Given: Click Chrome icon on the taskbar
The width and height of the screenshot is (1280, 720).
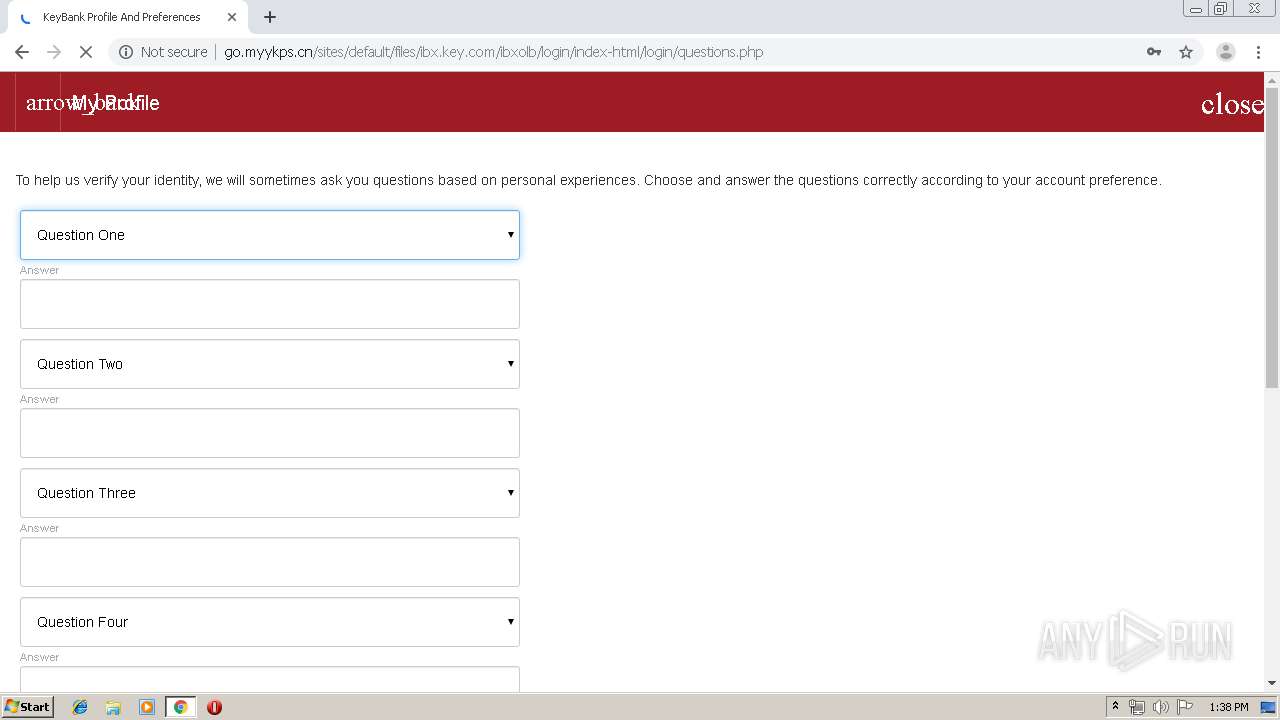Looking at the screenshot, I should (180, 707).
